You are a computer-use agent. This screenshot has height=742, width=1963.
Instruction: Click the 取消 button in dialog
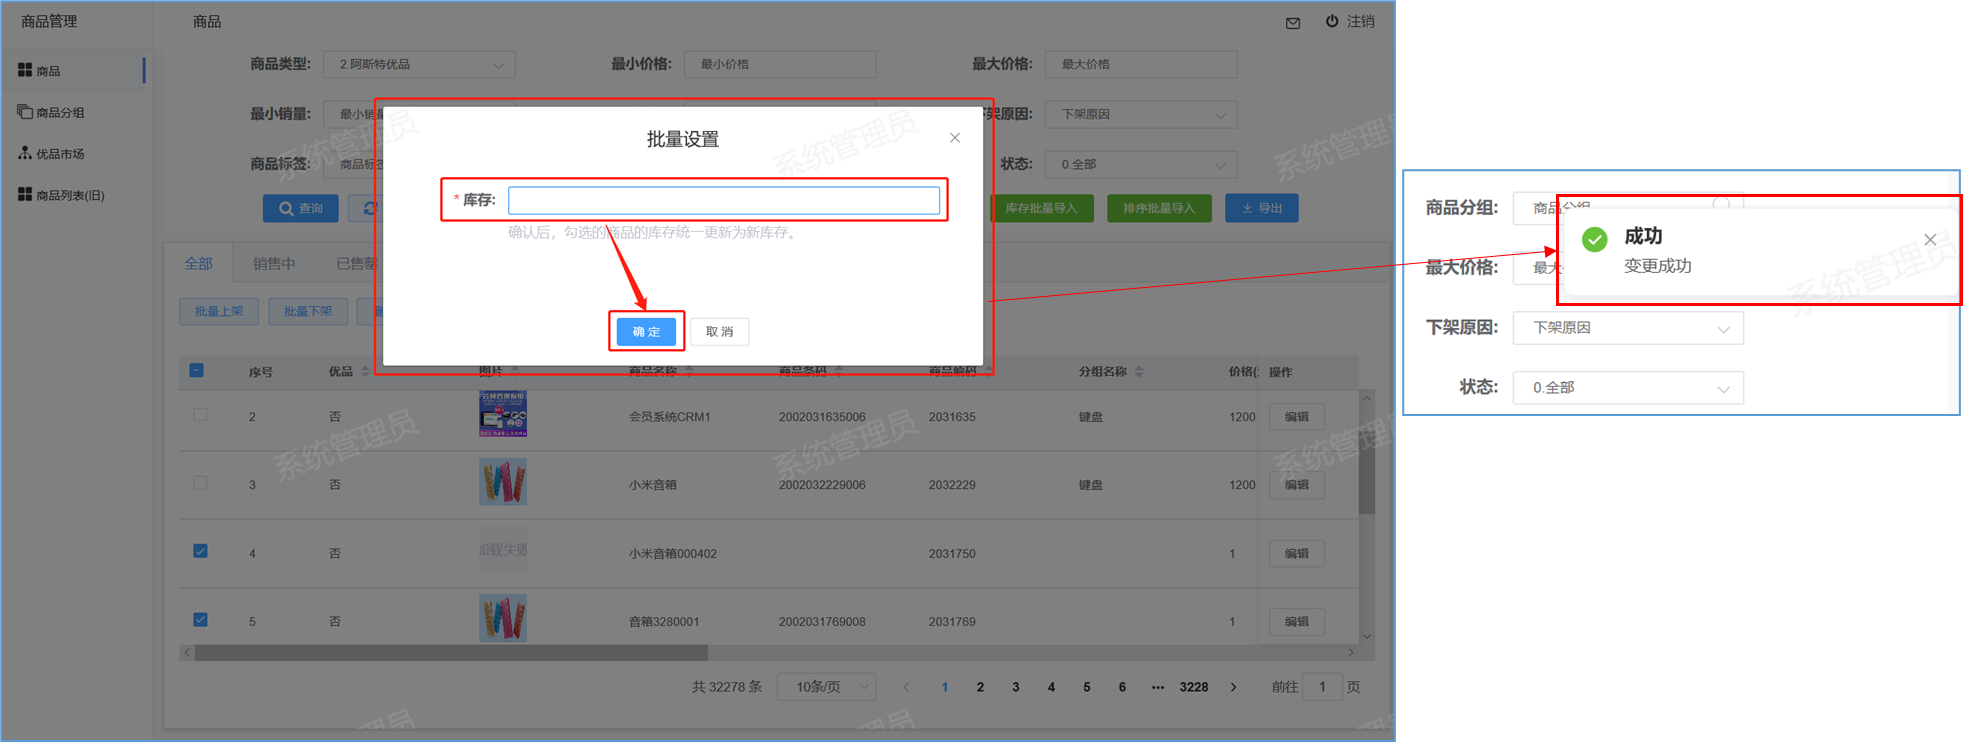(x=719, y=331)
